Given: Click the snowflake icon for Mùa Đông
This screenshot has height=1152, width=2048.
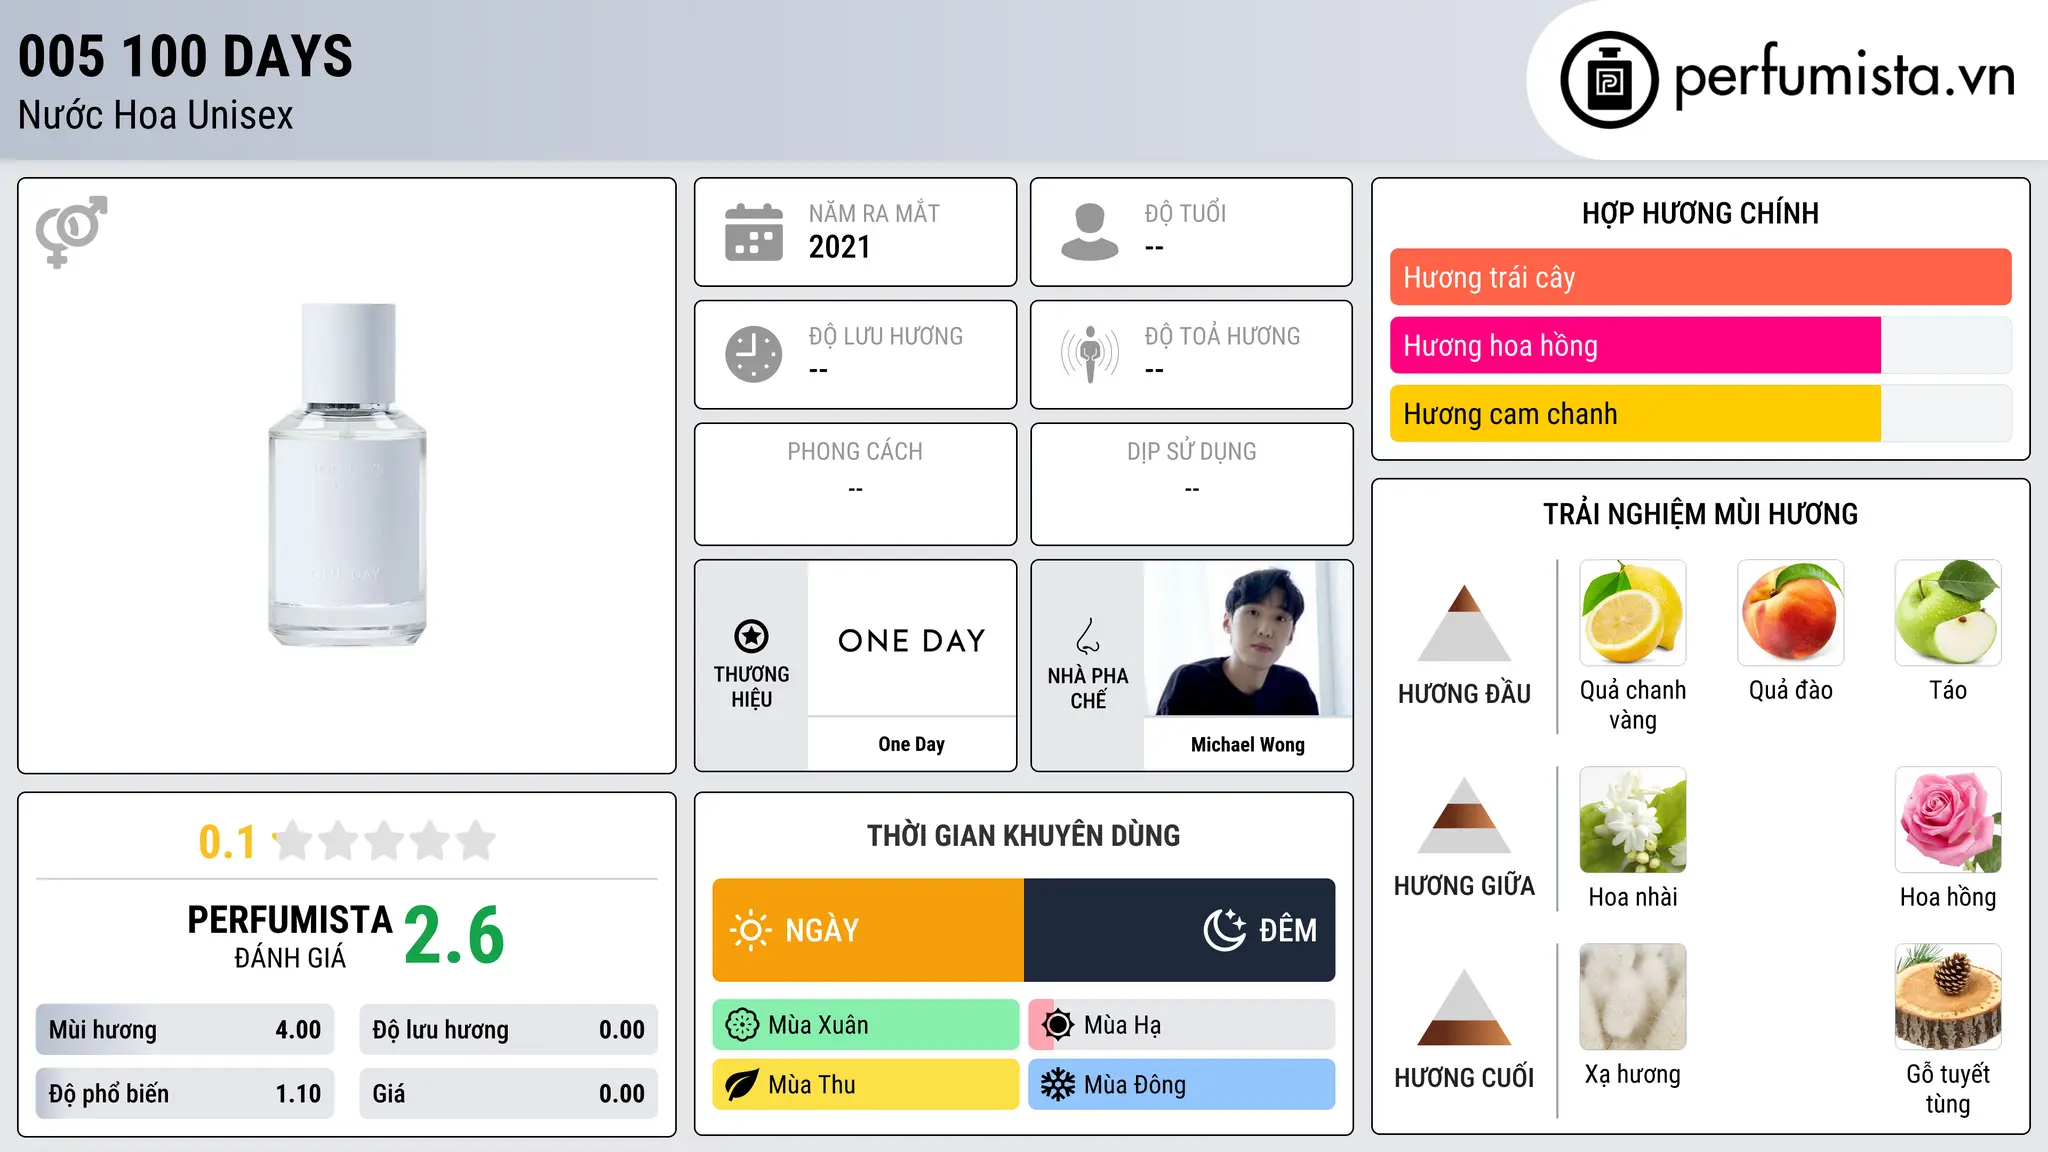Looking at the screenshot, I should pos(1058,1085).
